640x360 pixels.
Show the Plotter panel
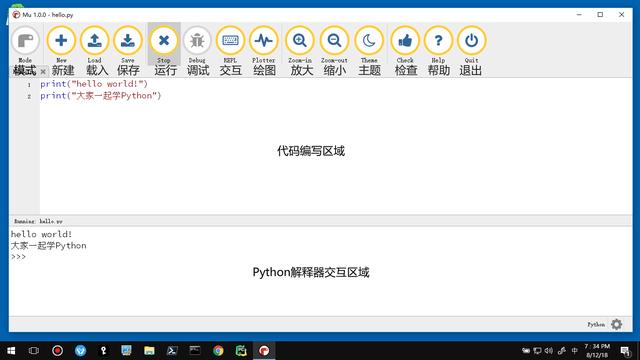(264, 41)
